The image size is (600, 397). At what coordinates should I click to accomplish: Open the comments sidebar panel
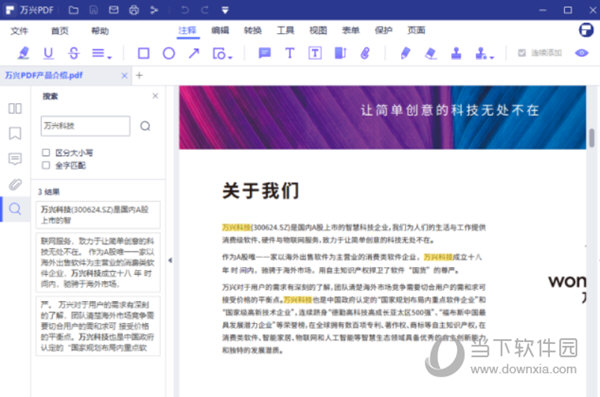tap(15, 159)
